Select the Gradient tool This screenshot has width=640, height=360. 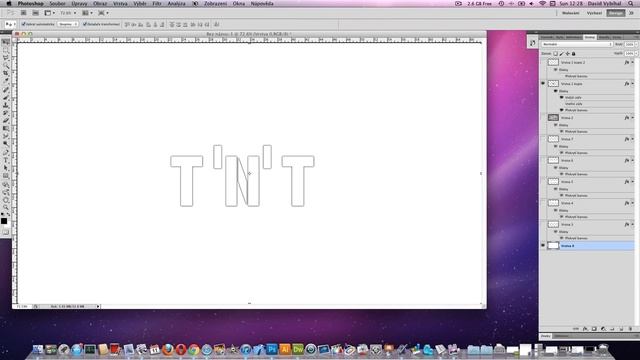[6, 128]
